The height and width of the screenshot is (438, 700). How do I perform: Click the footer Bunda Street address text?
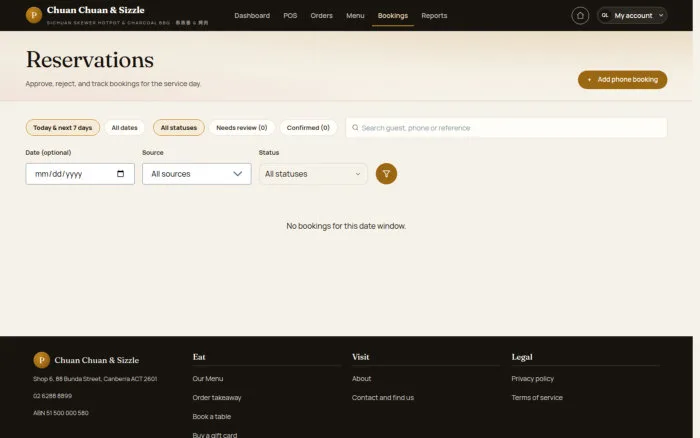pos(95,379)
